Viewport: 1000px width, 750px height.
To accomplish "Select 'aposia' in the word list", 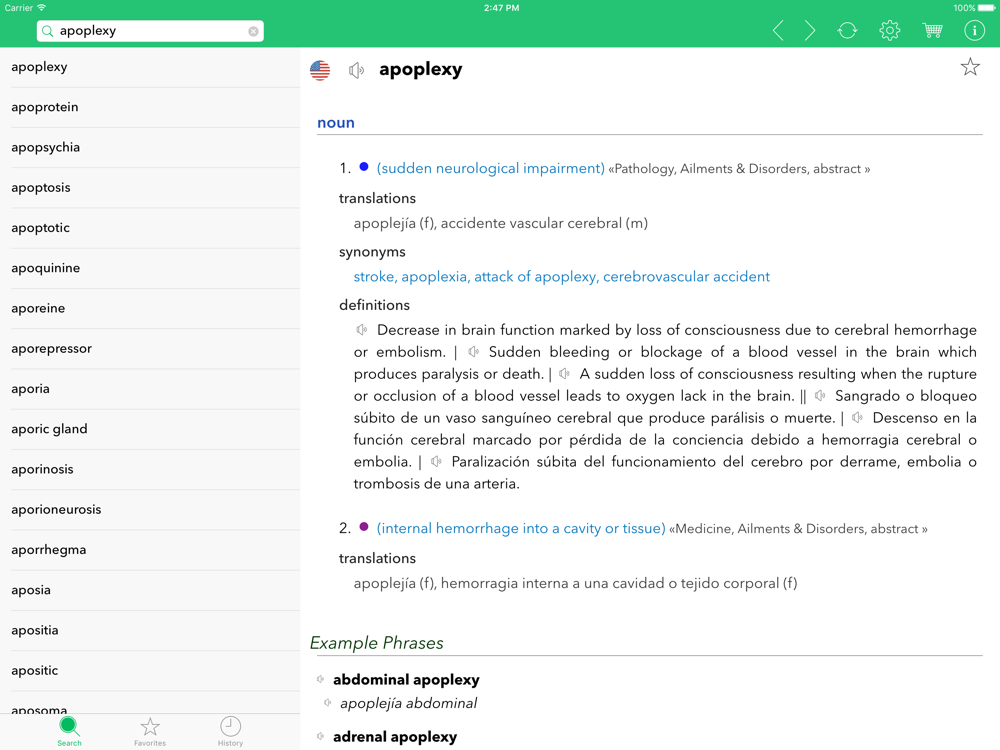I will [150, 589].
